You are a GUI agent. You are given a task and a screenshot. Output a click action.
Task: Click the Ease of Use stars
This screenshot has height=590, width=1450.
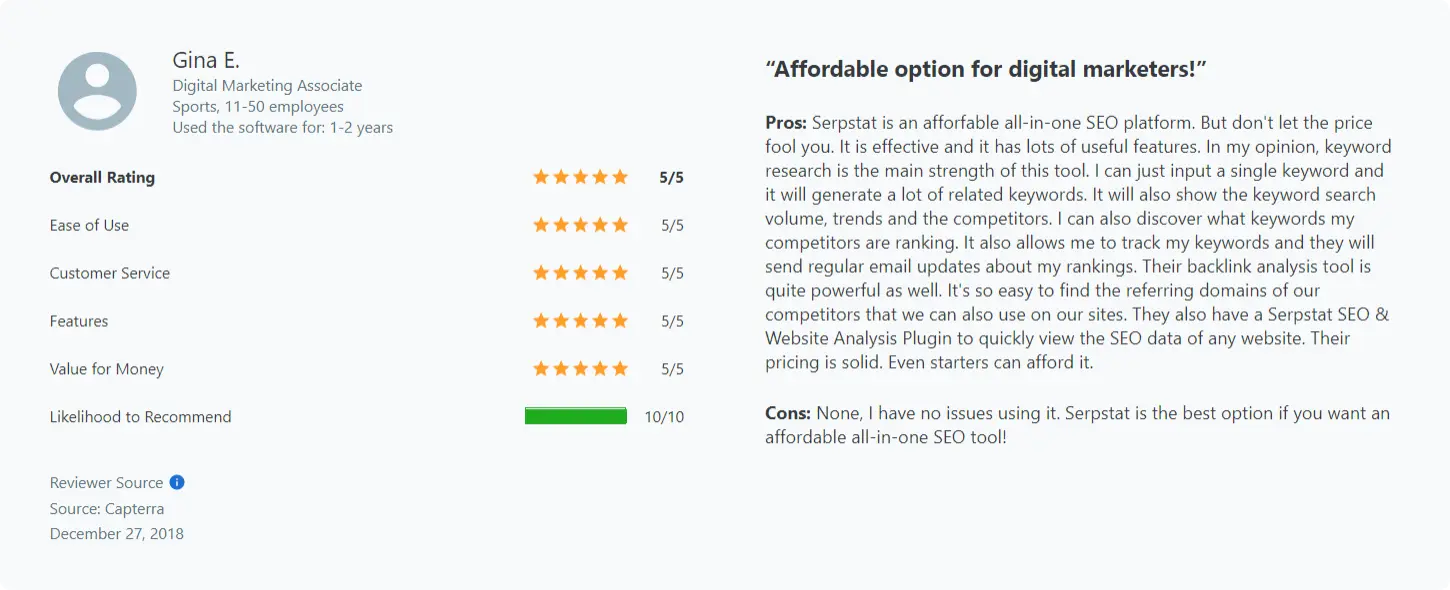click(580, 225)
